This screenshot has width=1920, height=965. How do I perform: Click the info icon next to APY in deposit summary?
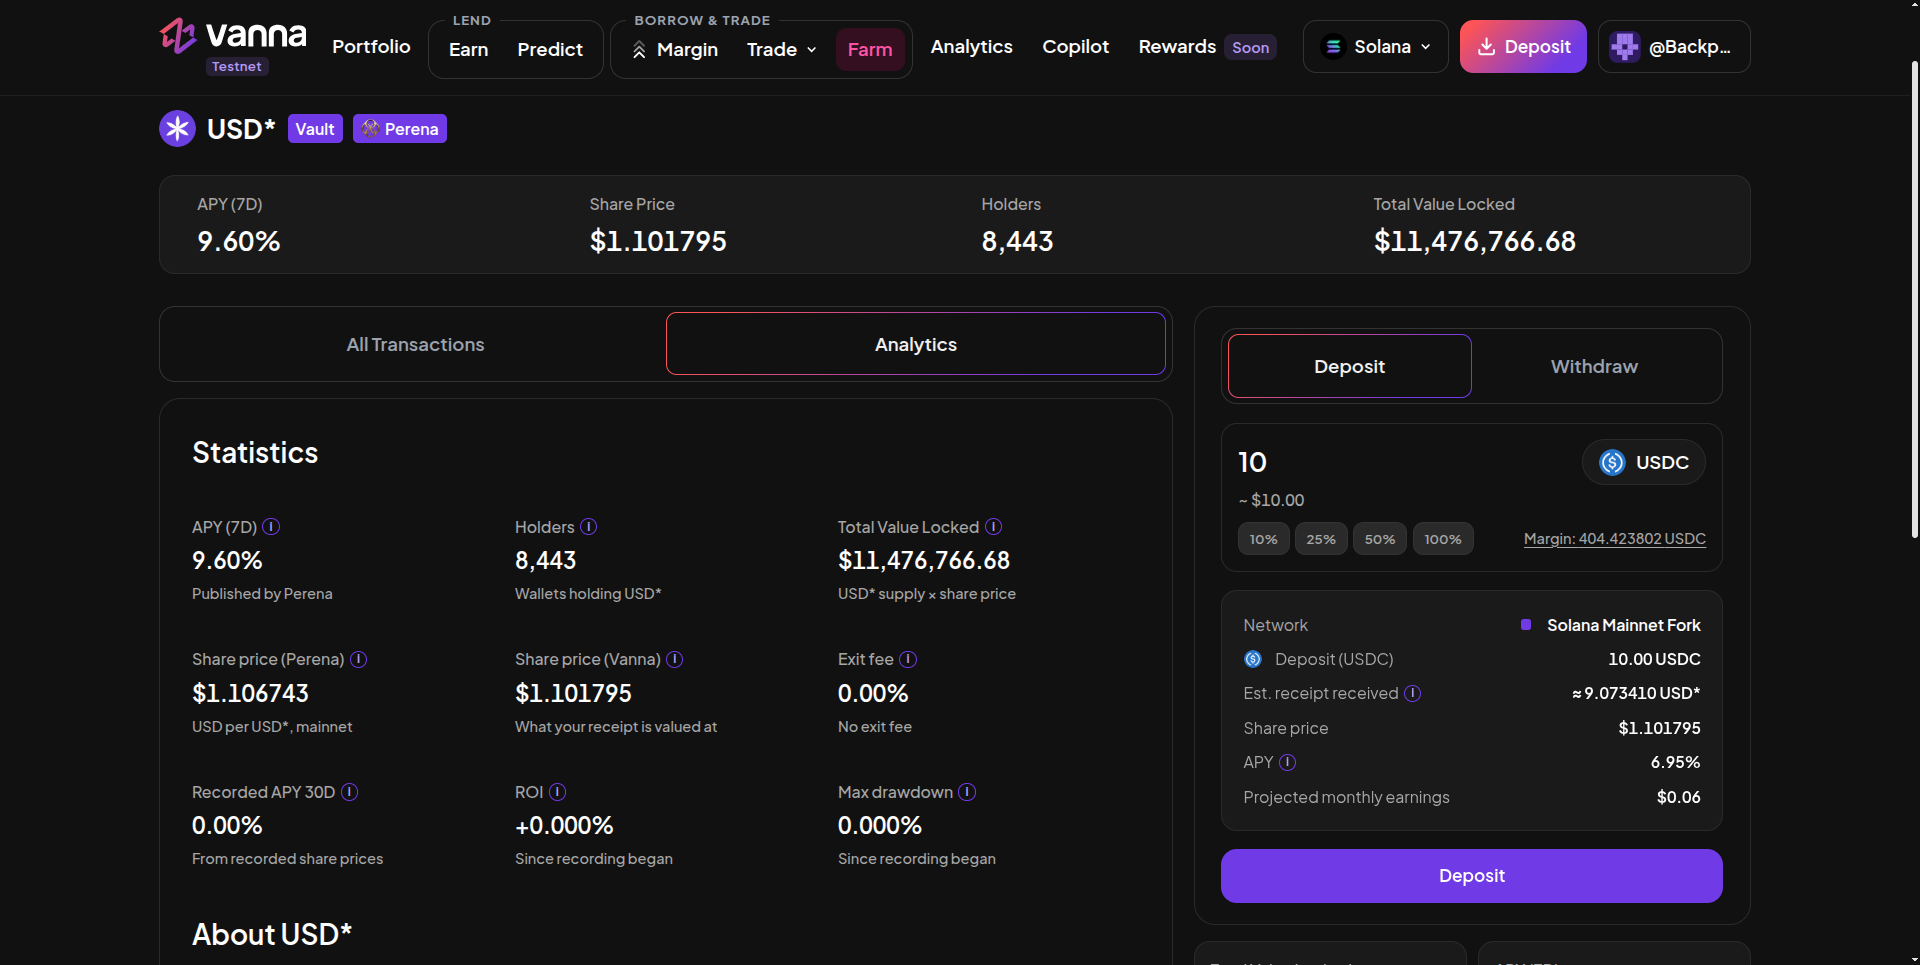pyautogui.click(x=1288, y=762)
